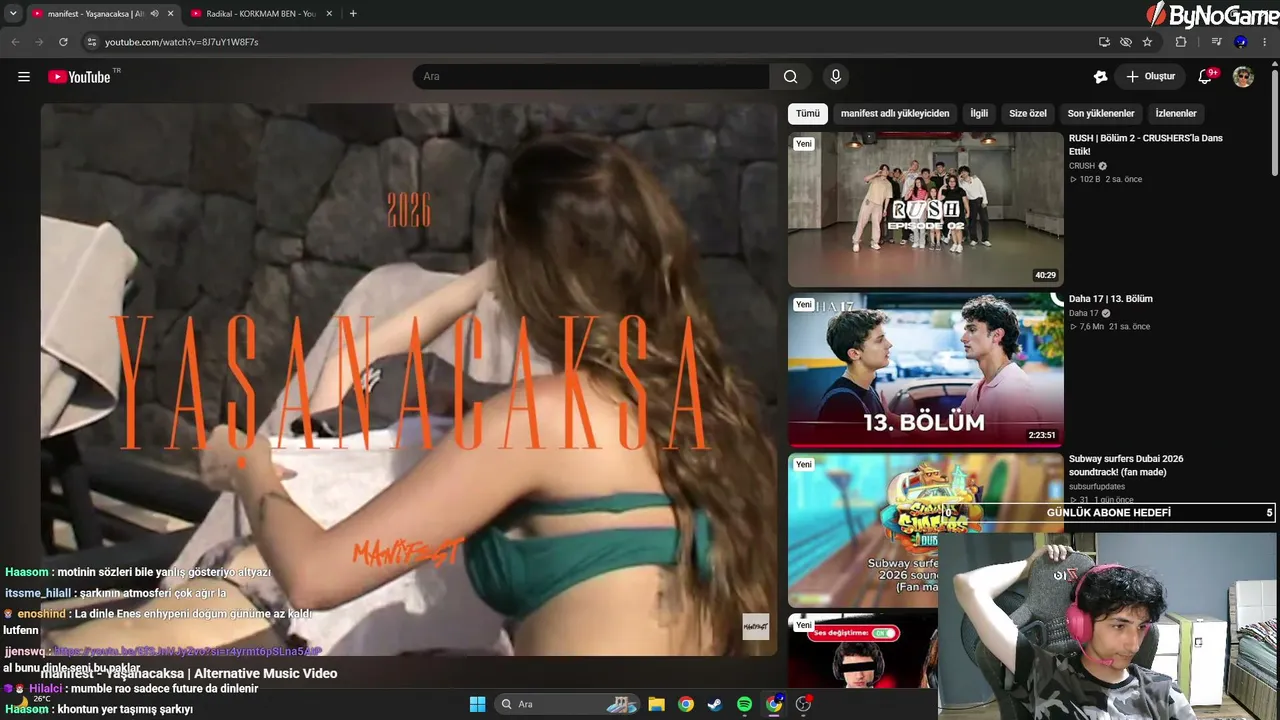Open the Windows Start menu
This screenshot has height=720, width=1280.
coord(477,704)
